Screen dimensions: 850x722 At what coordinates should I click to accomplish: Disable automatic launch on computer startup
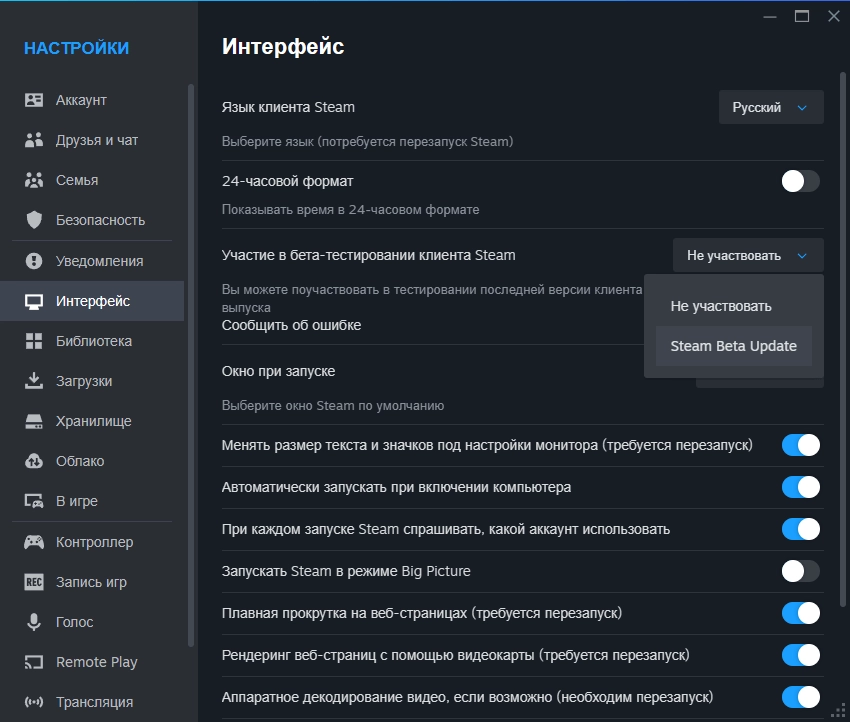pos(800,487)
